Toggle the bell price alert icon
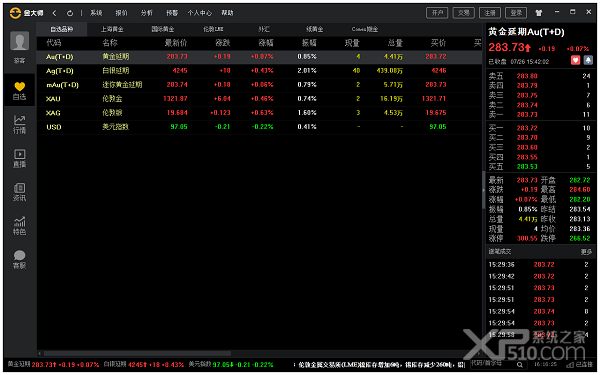The width and height of the screenshot is (600, 375). click(588, 60)
